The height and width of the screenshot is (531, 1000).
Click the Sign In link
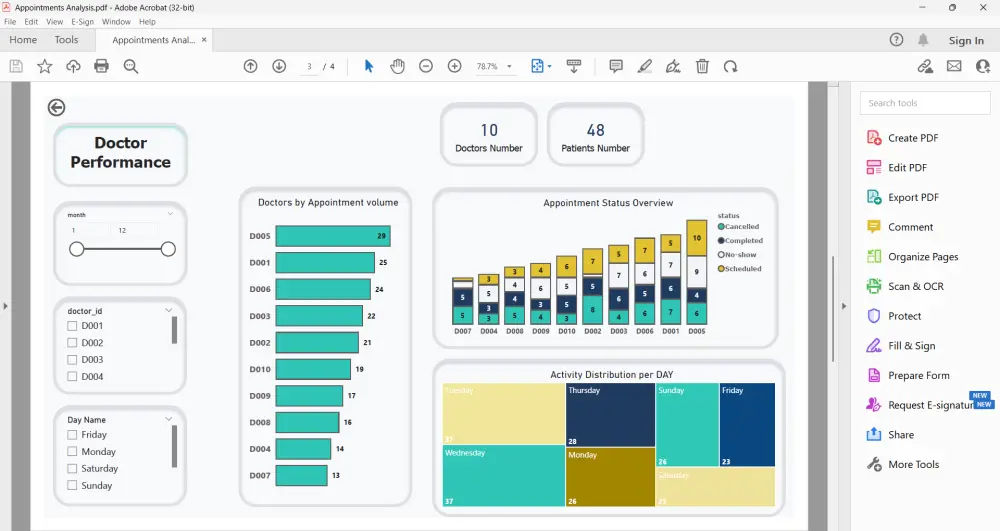(x=966, y=41)
